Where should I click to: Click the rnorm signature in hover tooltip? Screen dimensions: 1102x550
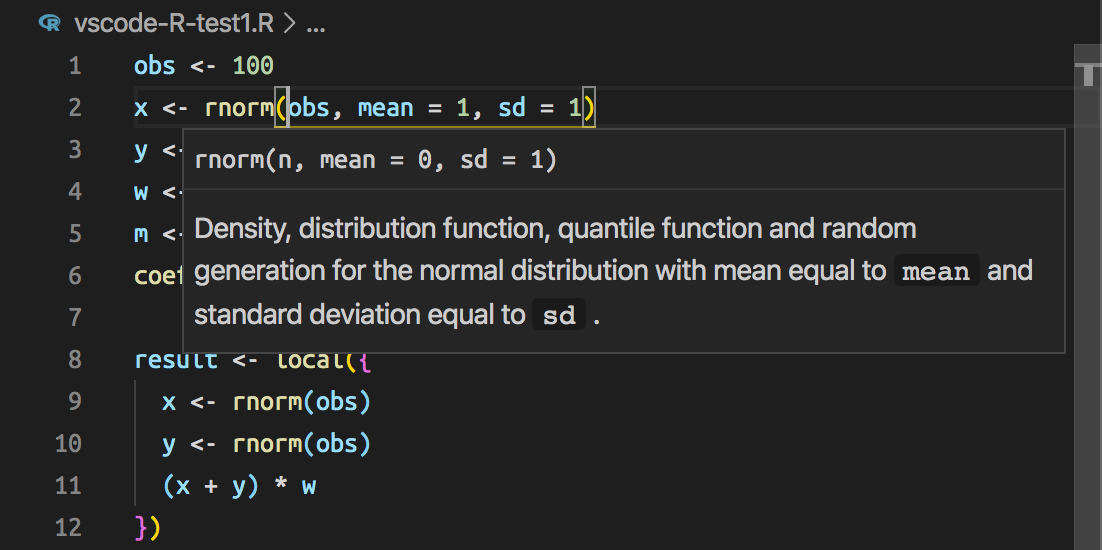click(x=376, y=160)
